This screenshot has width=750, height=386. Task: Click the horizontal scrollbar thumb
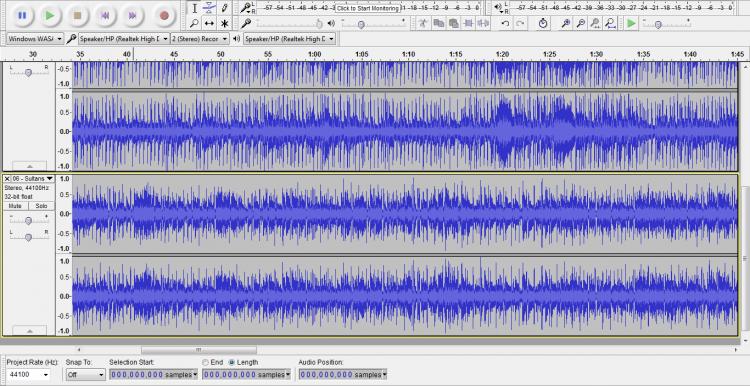click(199, 350)
